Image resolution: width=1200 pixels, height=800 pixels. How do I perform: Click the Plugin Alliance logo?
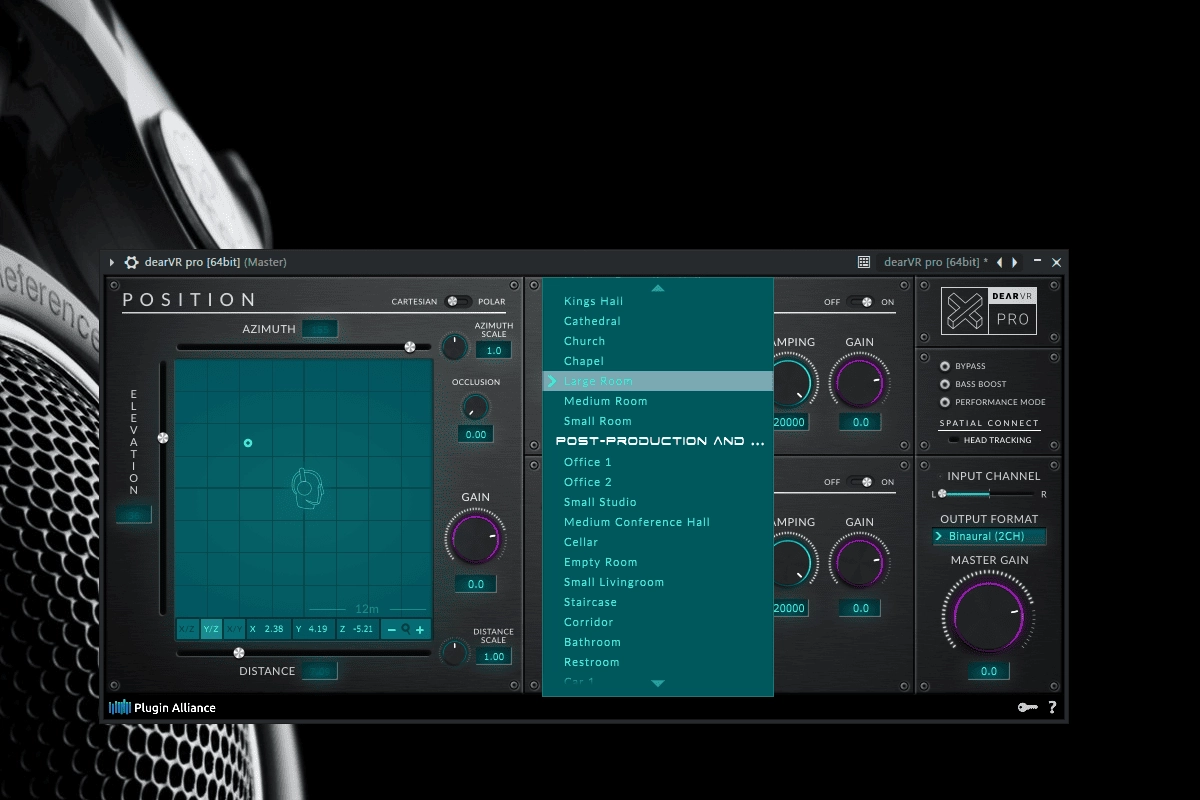pos(162,708)
